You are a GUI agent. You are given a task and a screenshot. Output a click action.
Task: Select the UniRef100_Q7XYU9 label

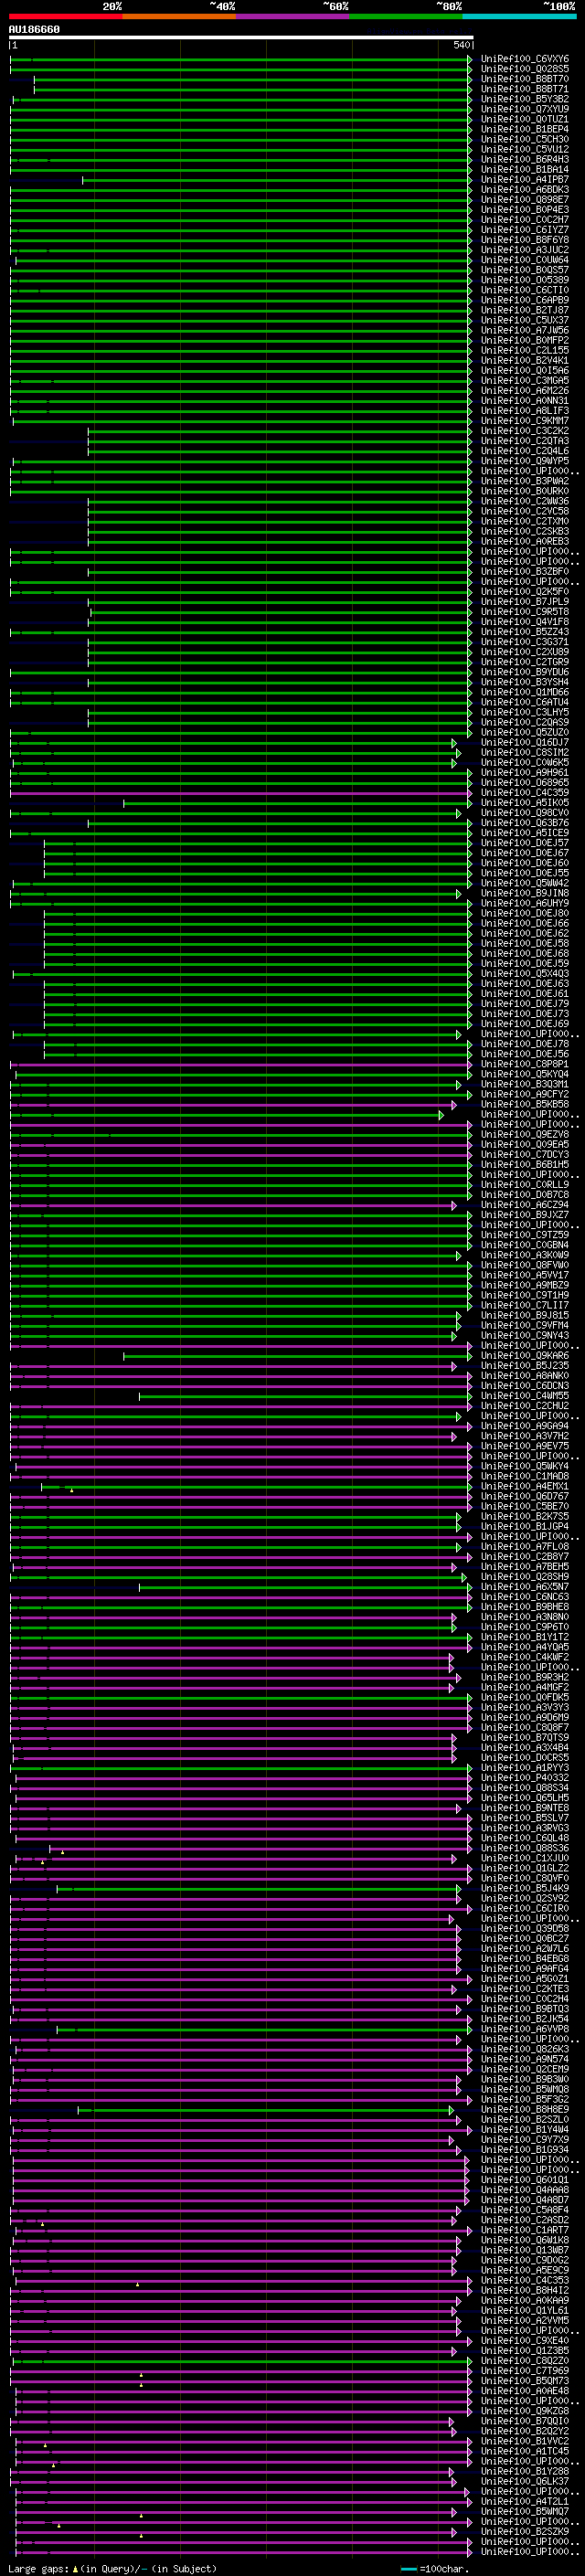pos(525,109)
